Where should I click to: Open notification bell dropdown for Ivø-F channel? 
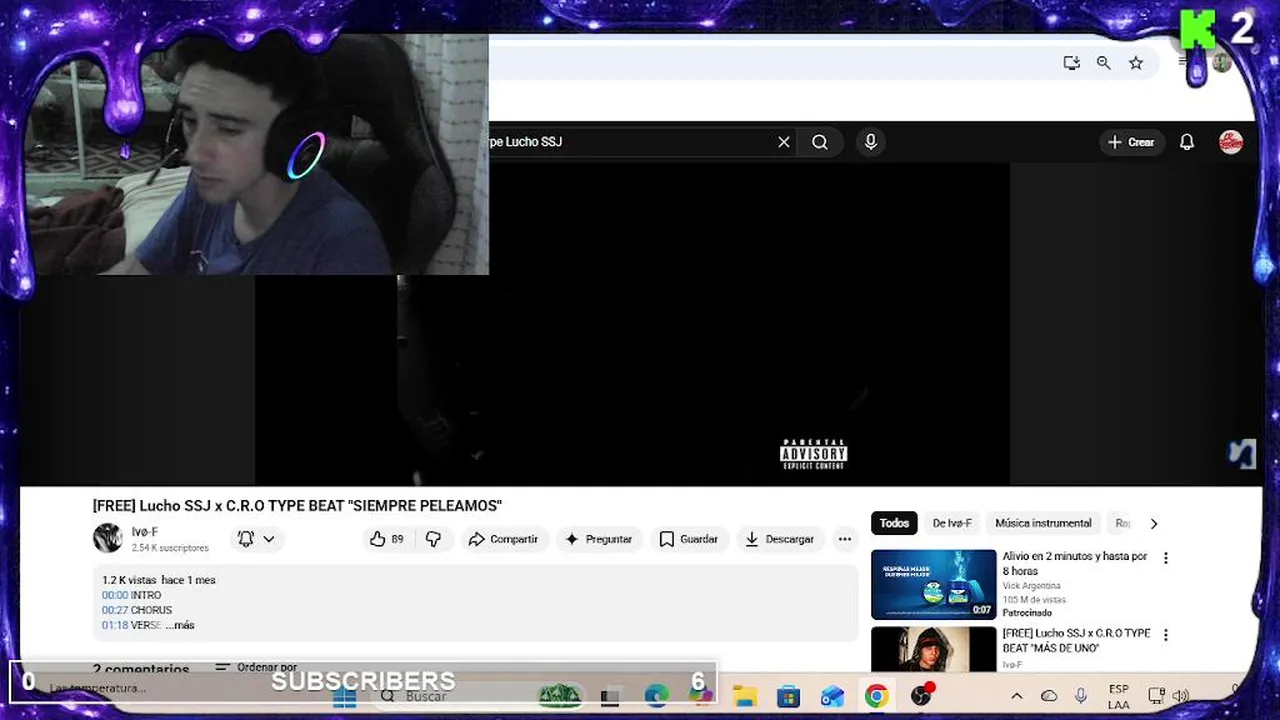(256, 539)
